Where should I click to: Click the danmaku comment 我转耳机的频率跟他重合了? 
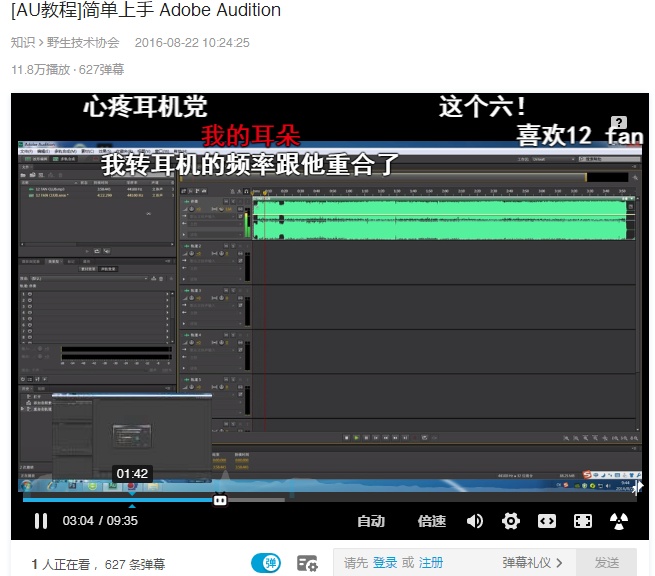point(250,165)
